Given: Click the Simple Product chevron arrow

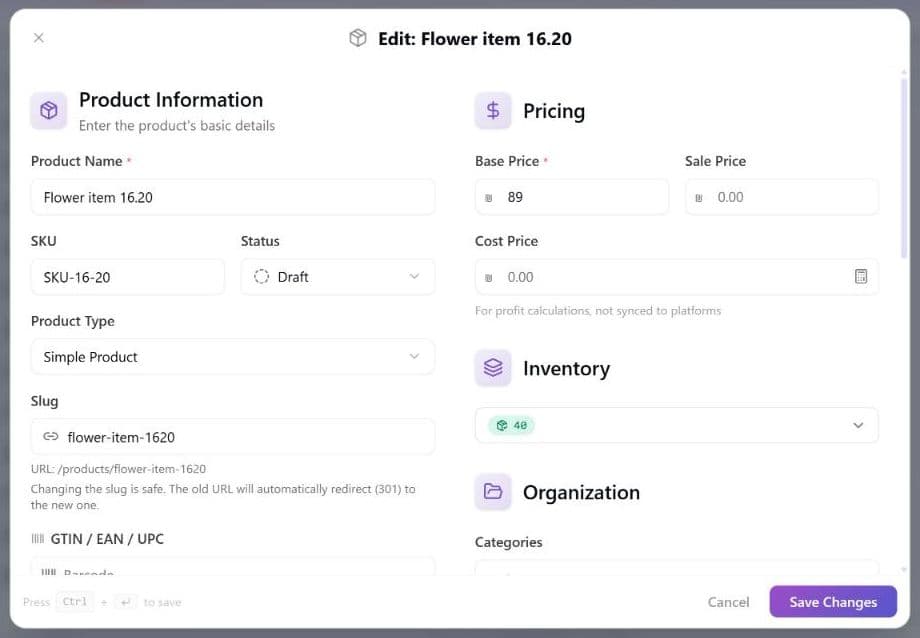Looking at the screenshot, I should click(x=414, y=356).
